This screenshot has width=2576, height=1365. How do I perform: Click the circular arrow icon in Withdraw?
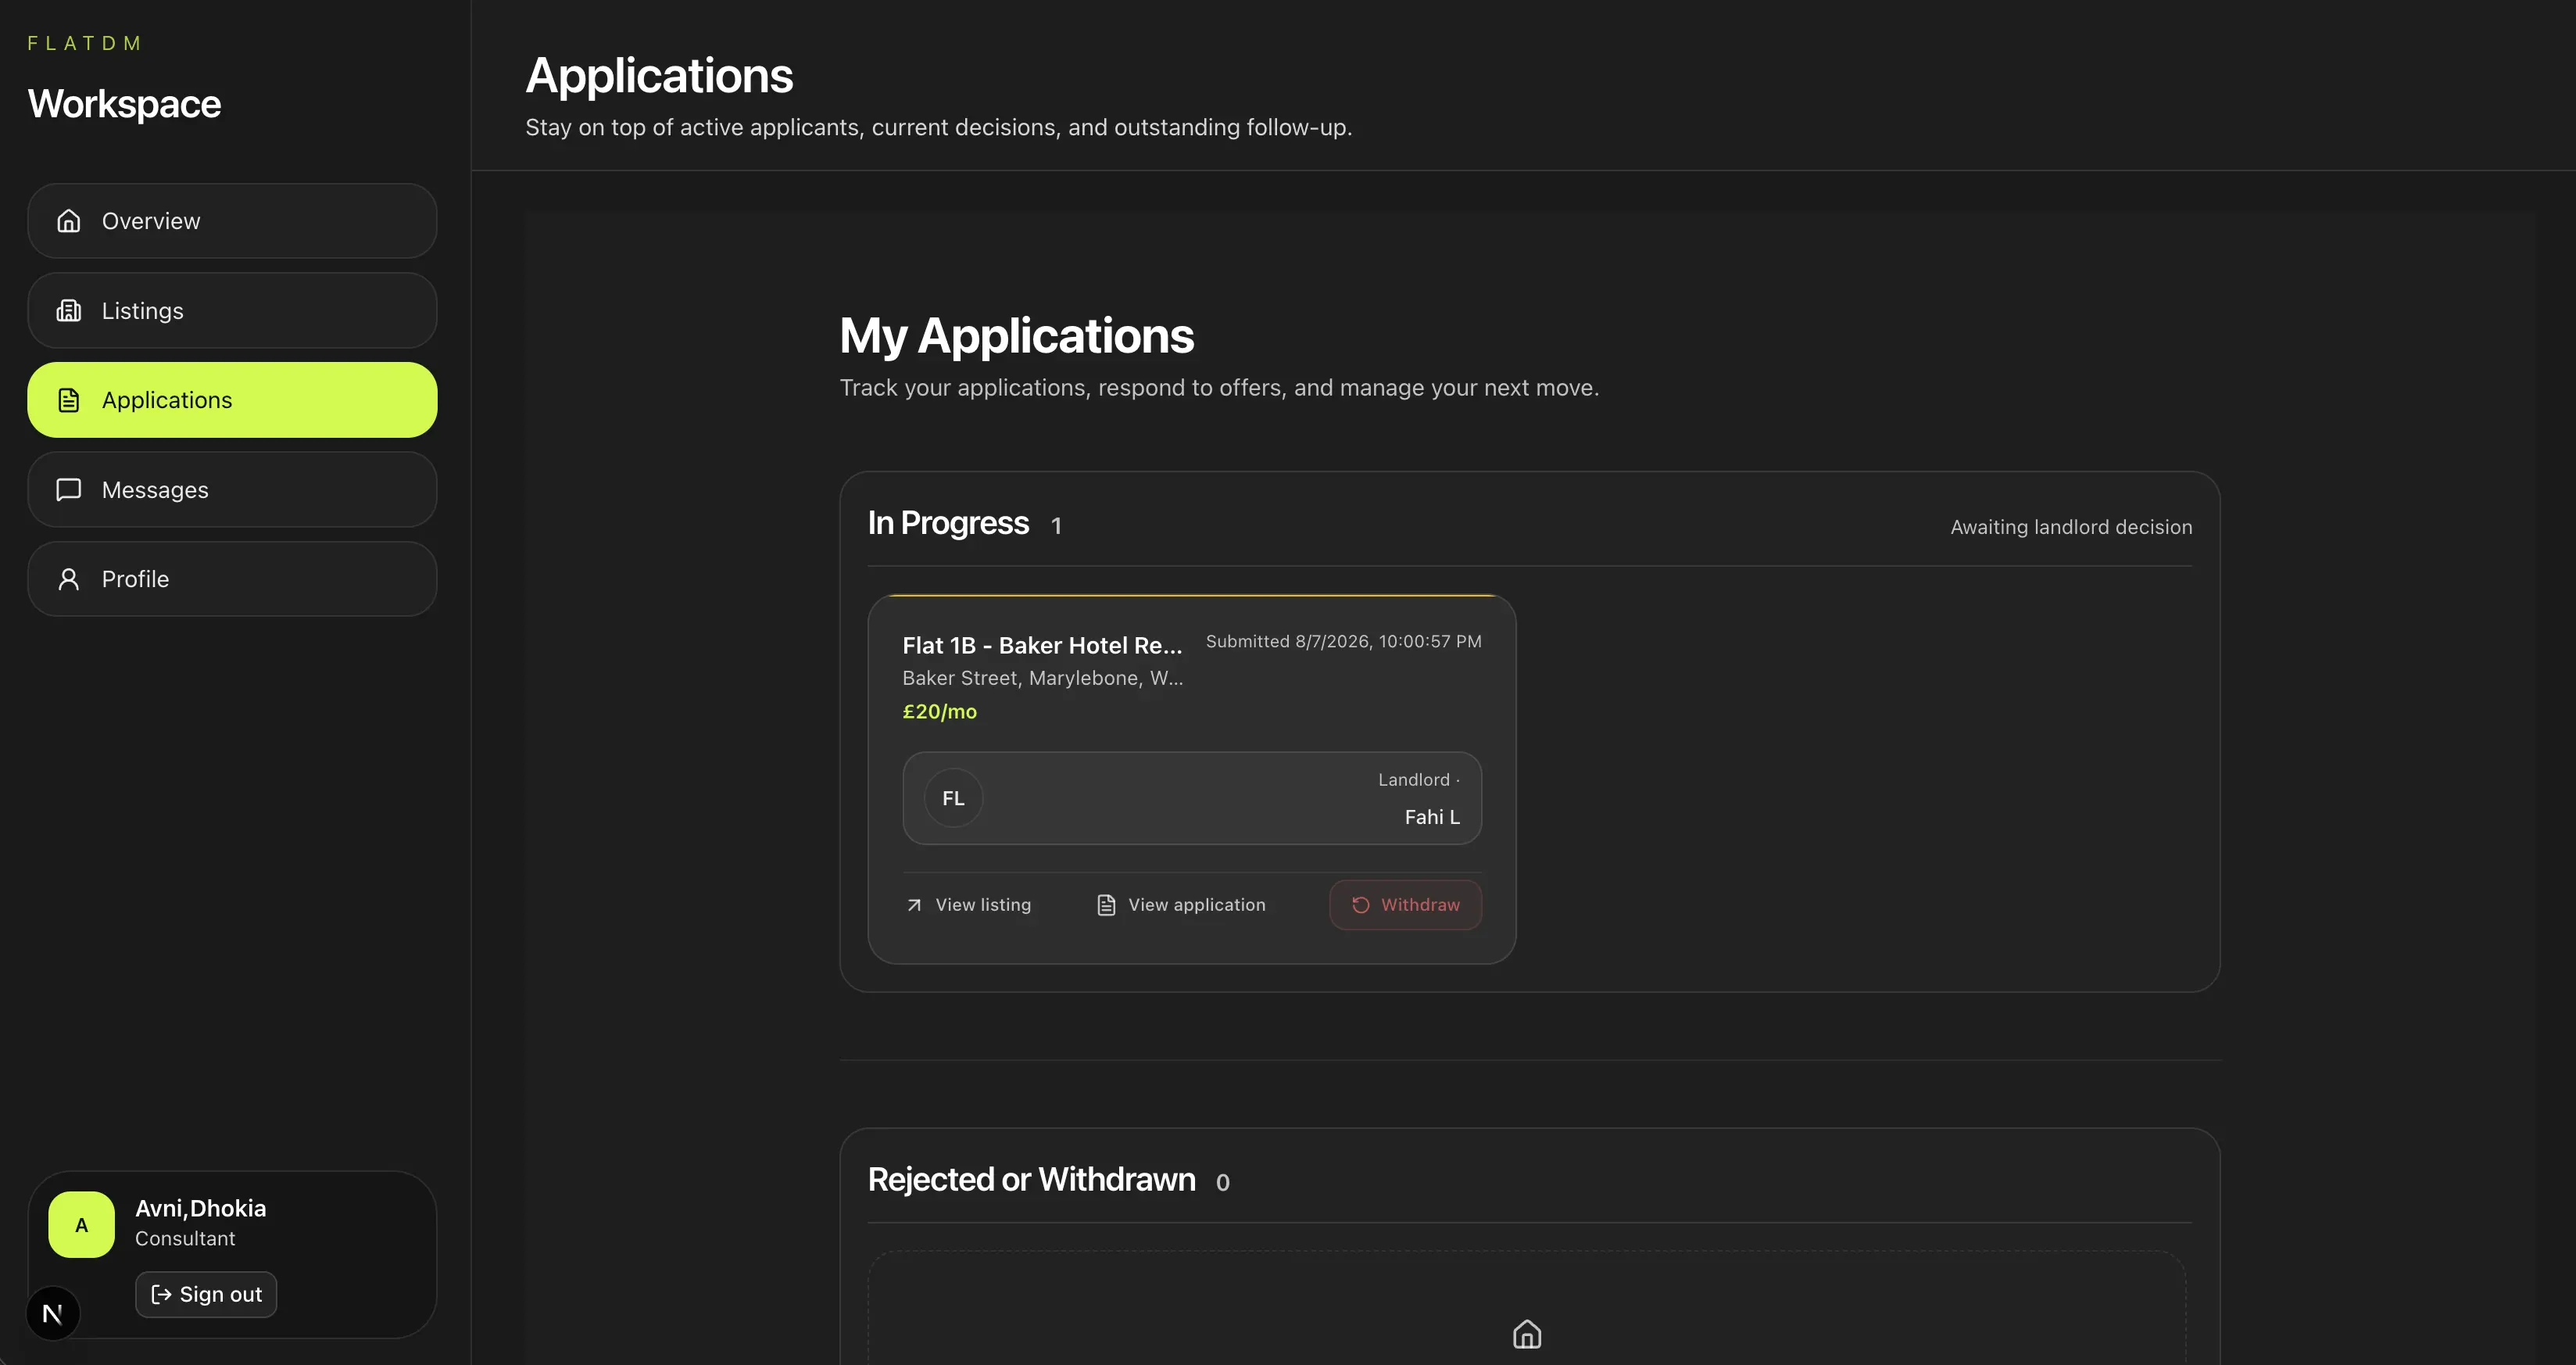tap(1361, 905)
